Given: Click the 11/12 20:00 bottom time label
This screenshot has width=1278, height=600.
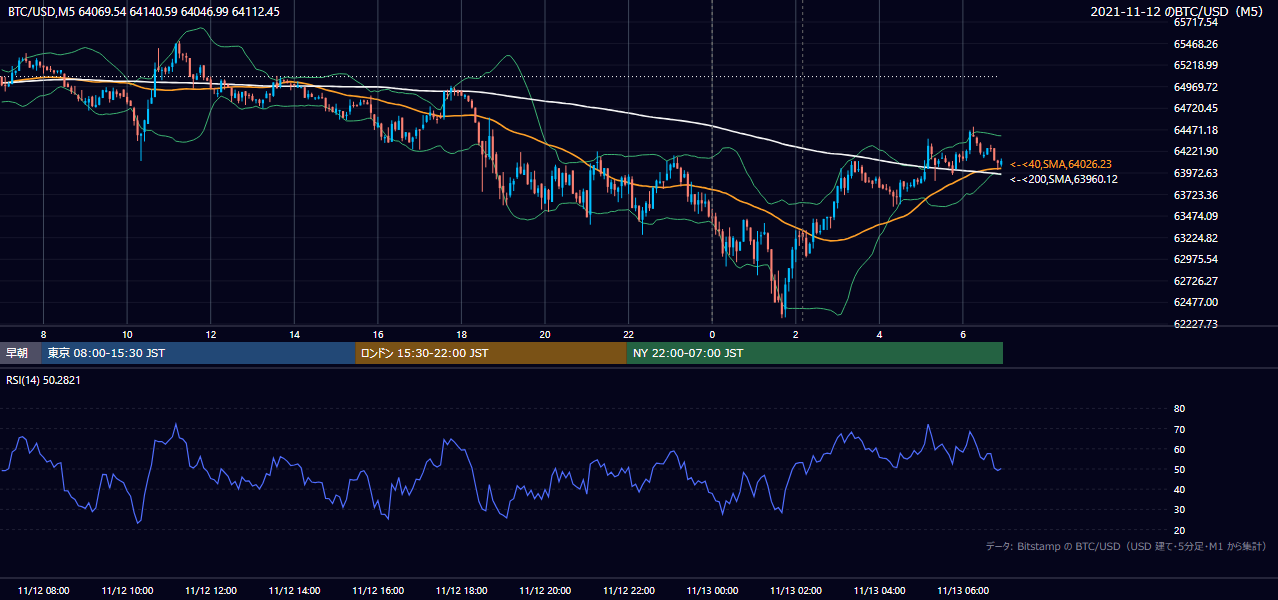Looking at the screenshot, I should click(x=544, y=590).
